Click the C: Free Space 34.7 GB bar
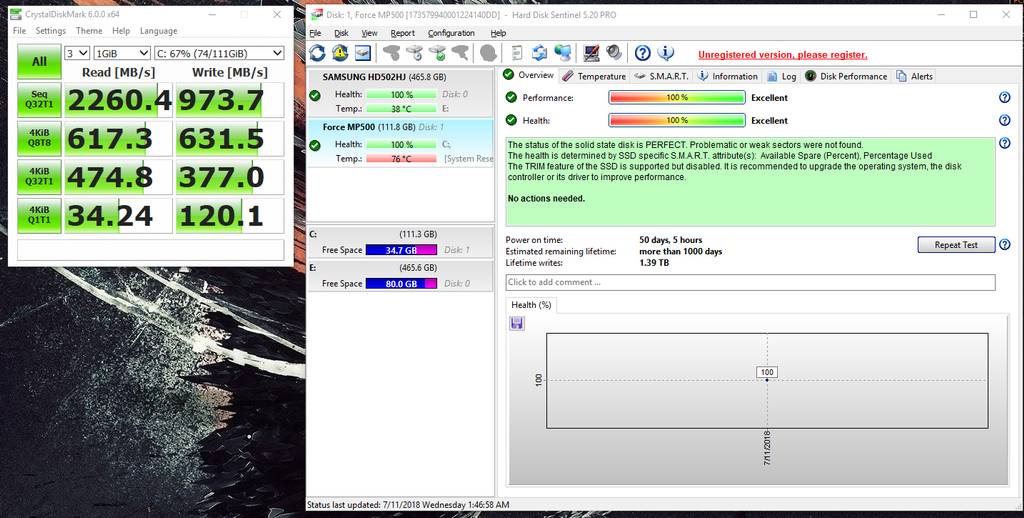The height and width of the screenshot is (518, 1024). (401, 250)
